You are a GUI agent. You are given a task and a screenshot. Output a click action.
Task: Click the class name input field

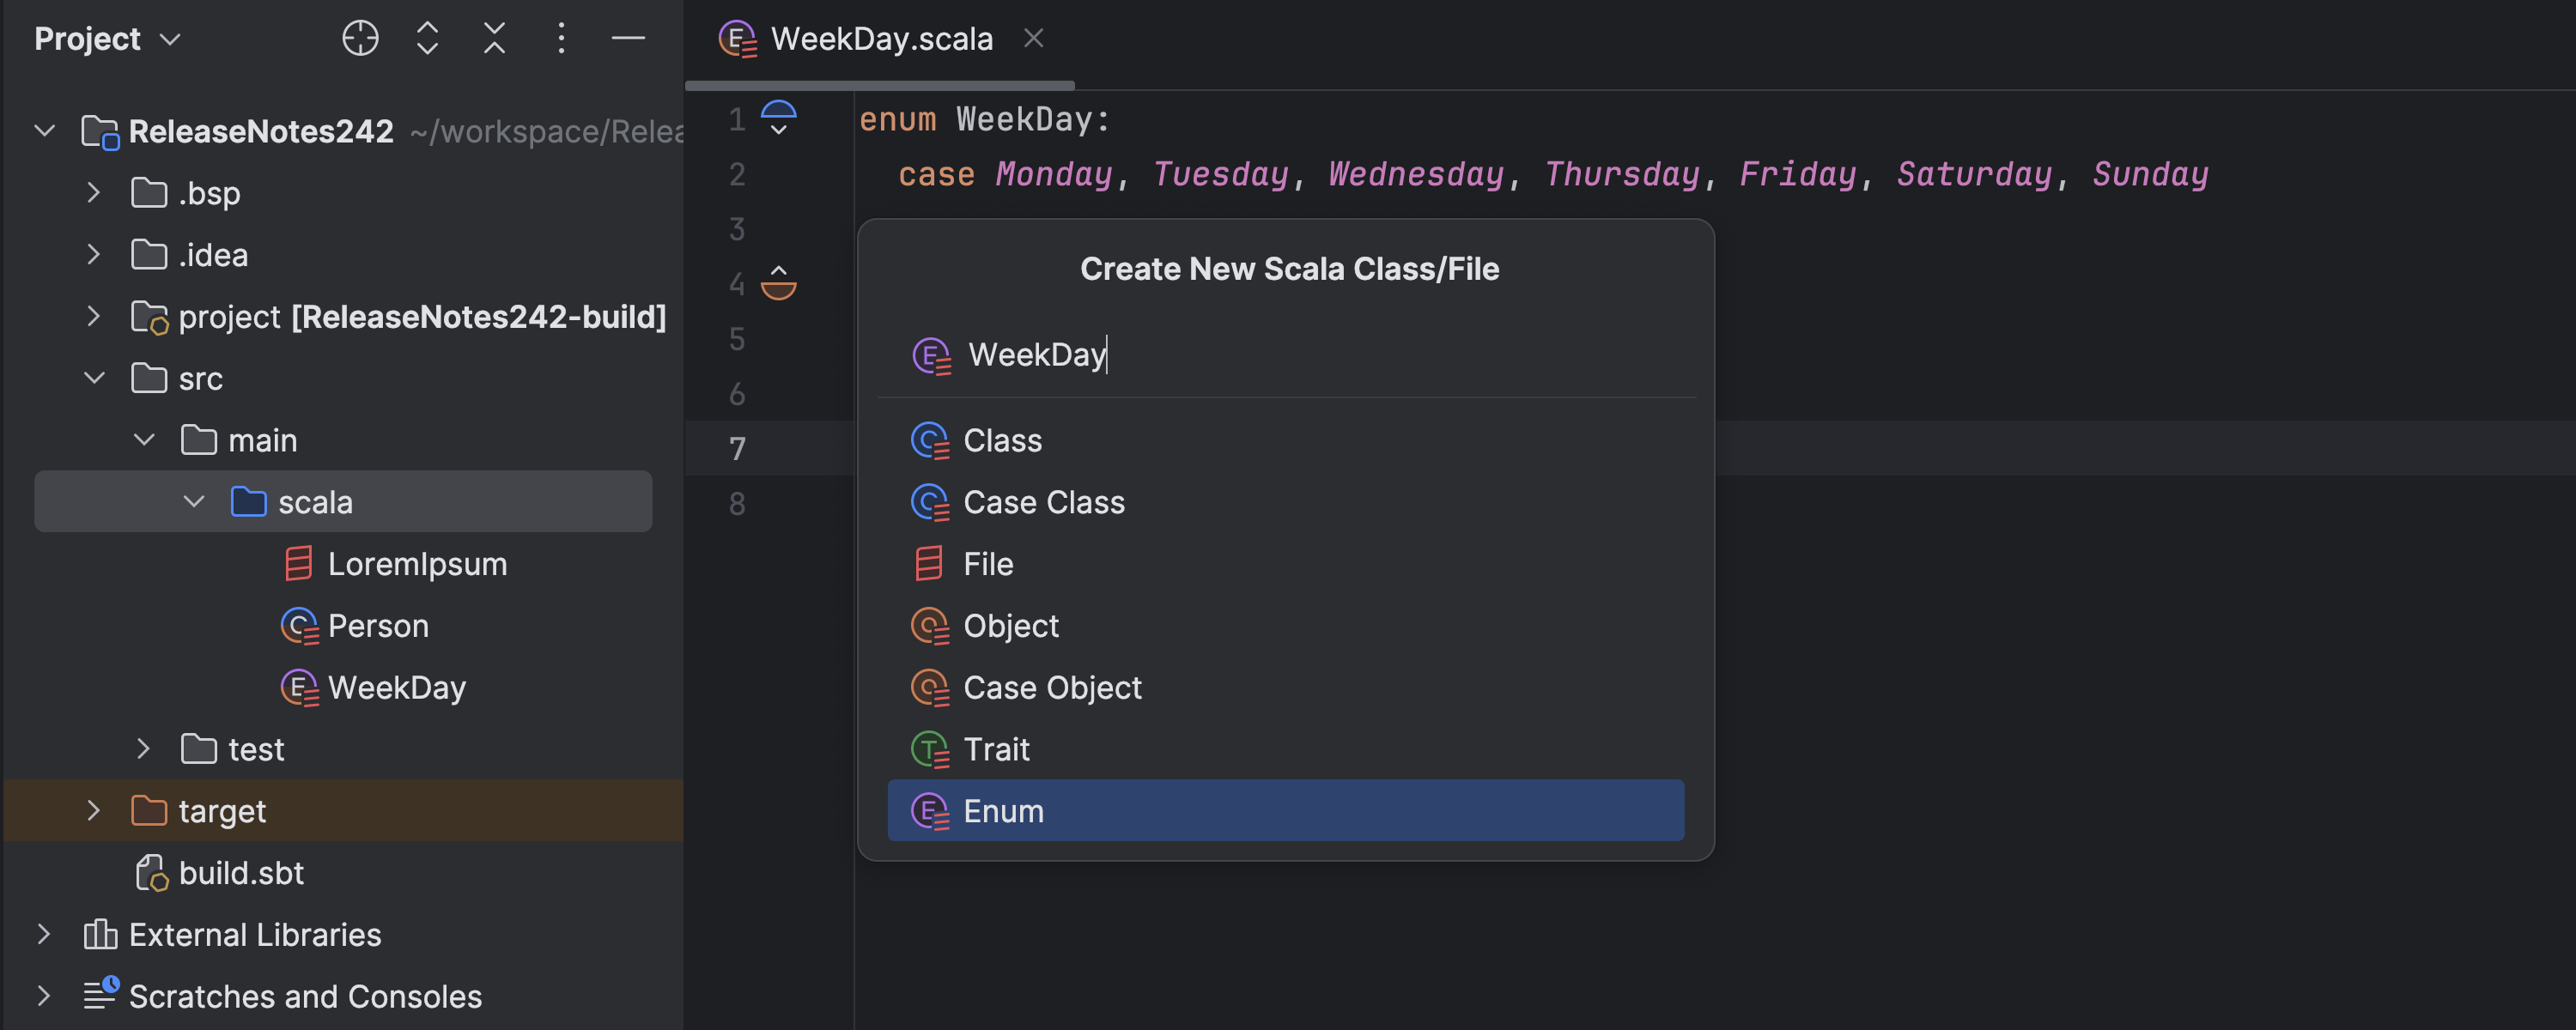1300,354
